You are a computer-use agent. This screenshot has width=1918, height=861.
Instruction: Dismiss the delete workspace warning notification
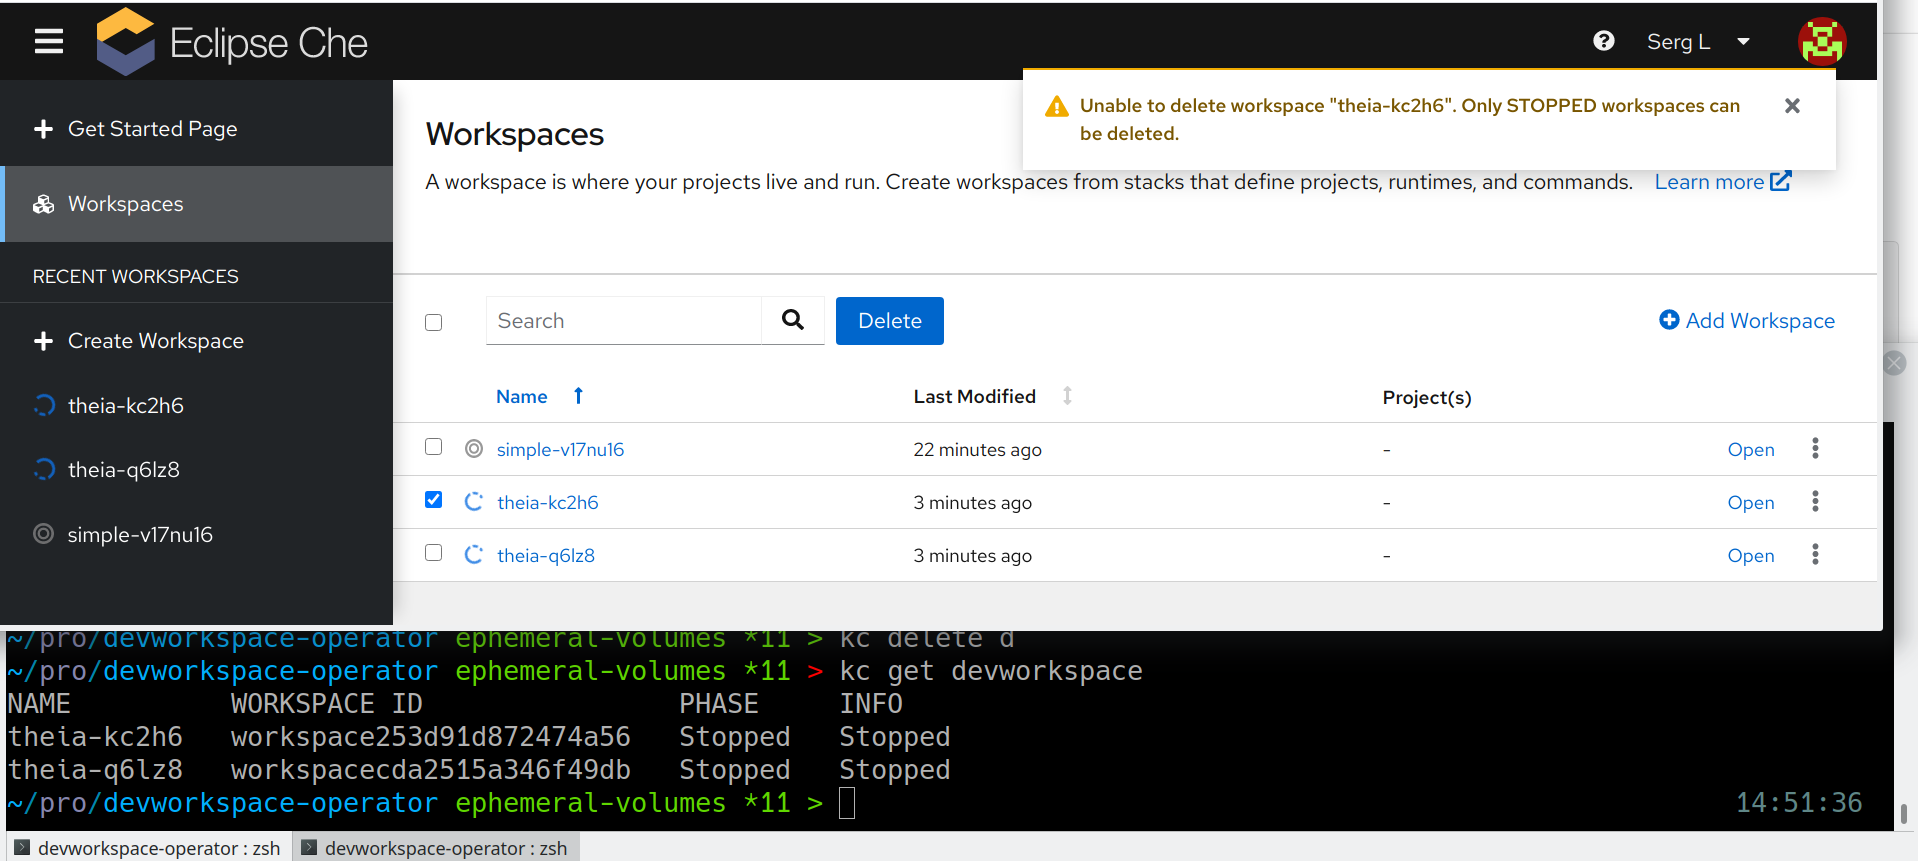pyautogui.click(x=1792, y=106)
